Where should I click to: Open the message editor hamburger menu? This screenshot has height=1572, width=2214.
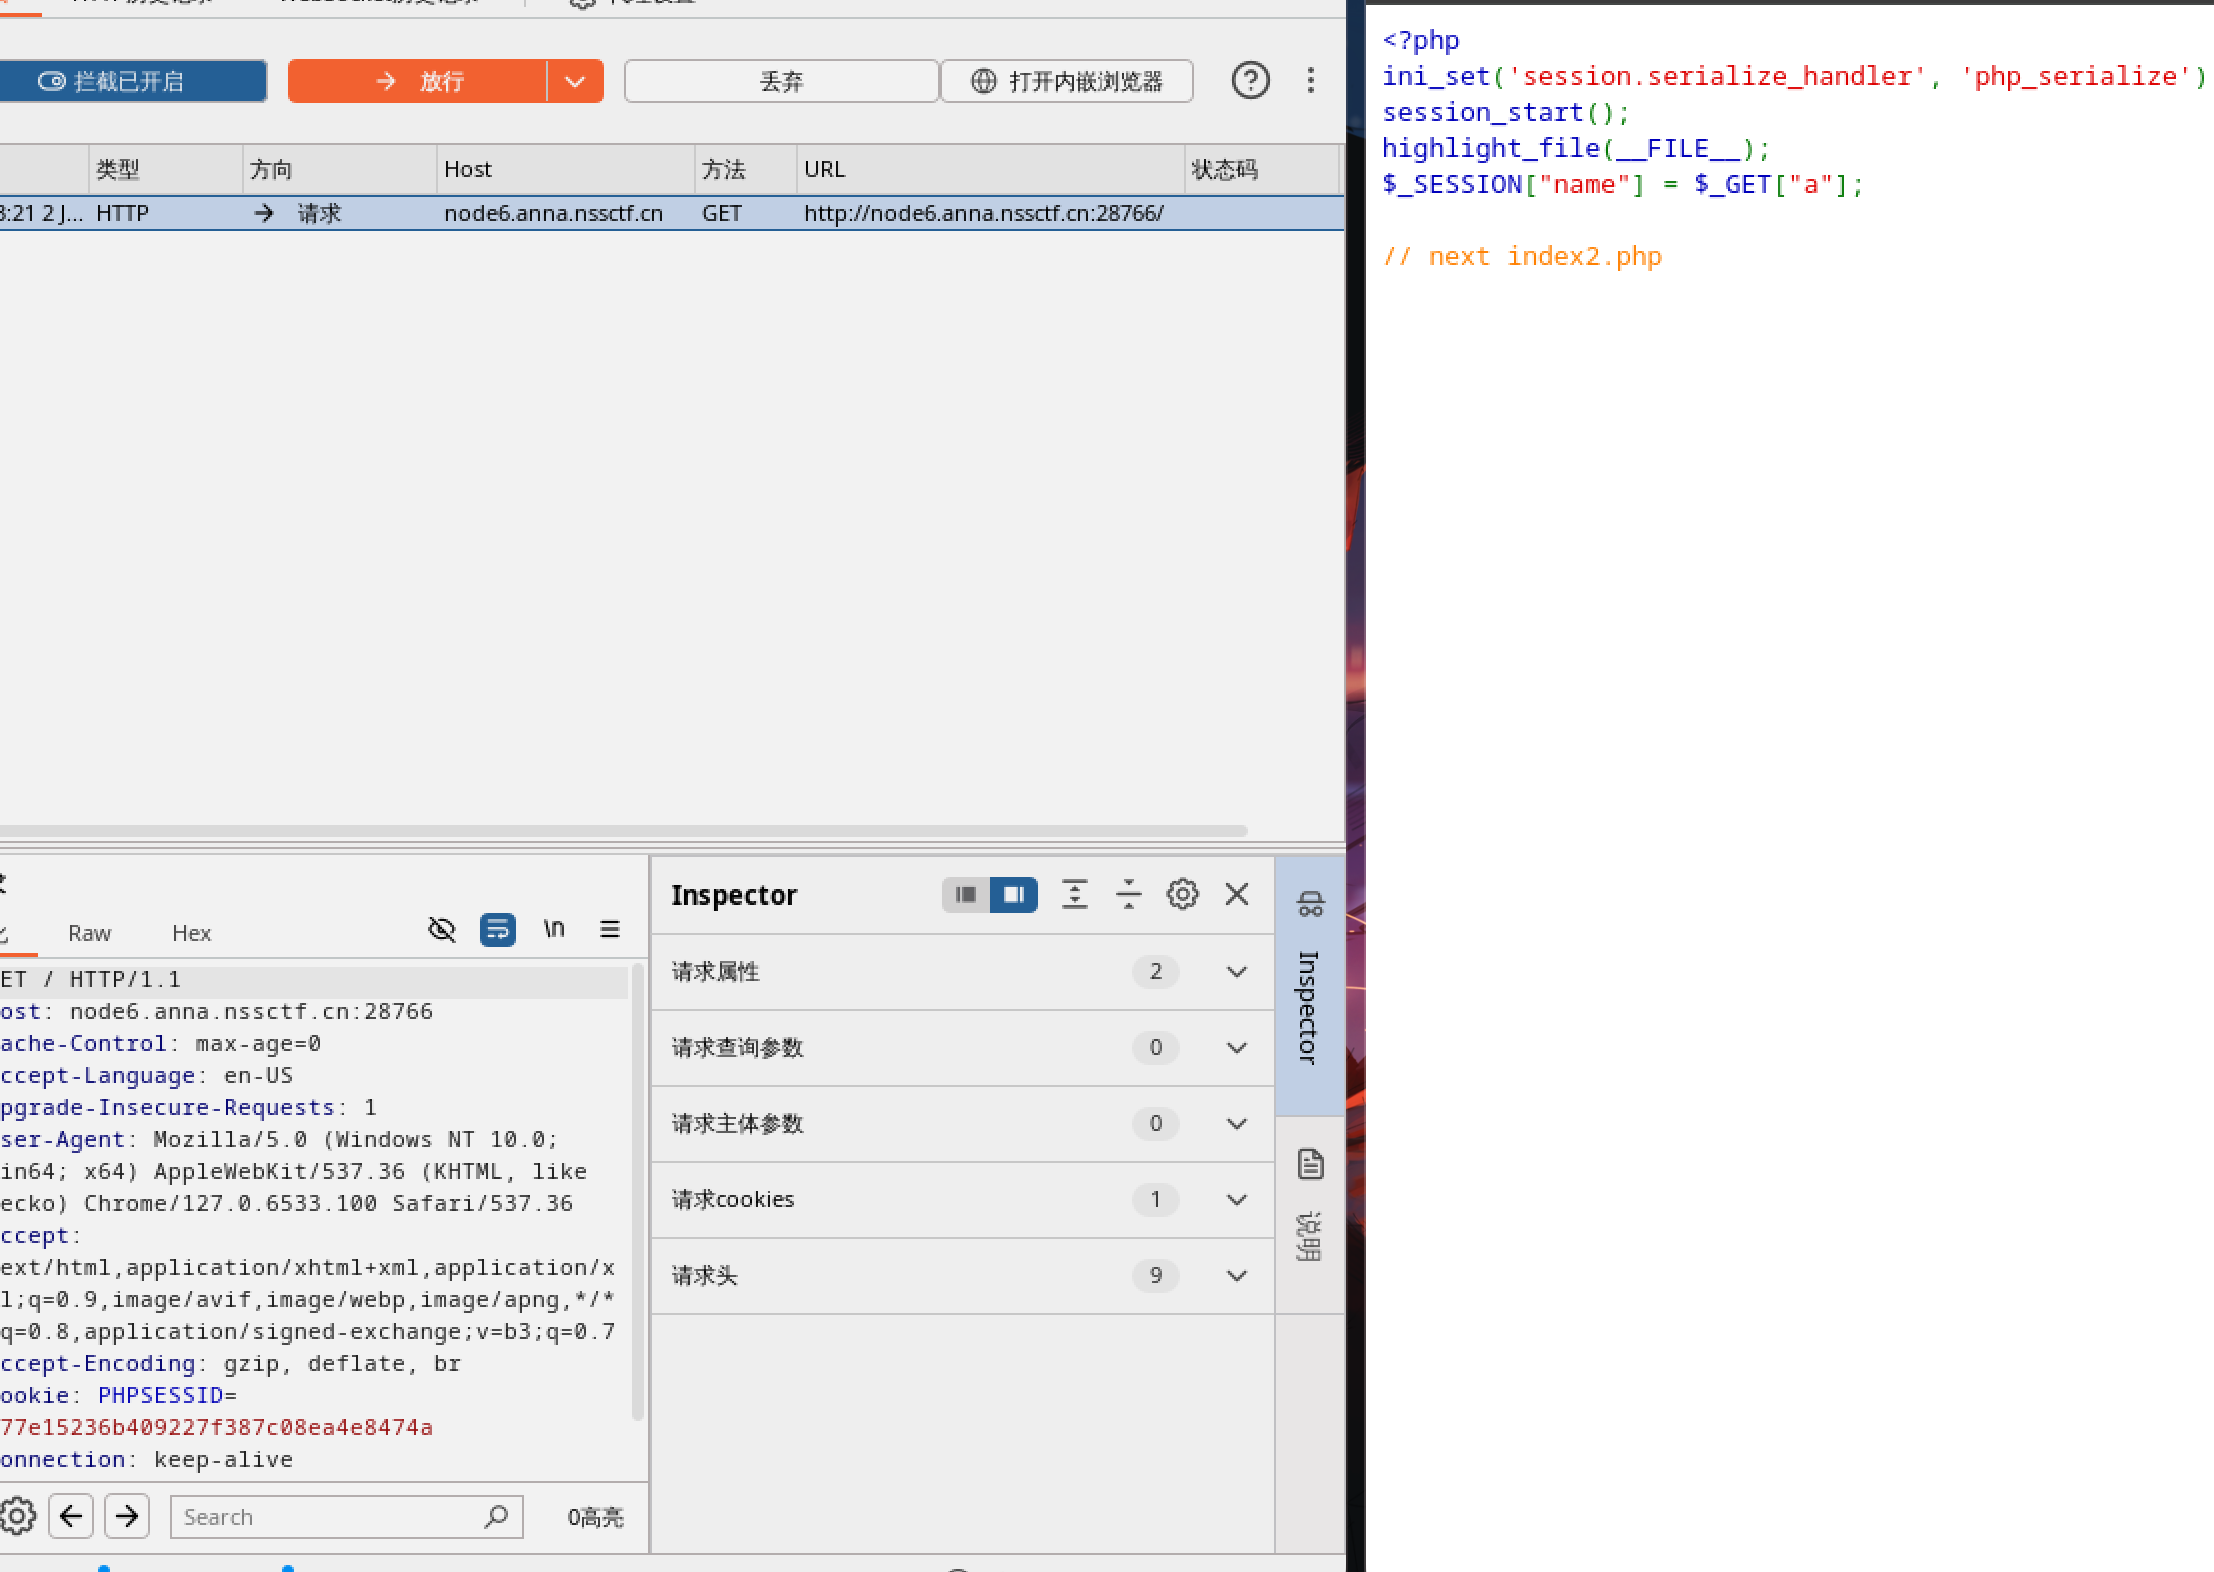pyautogui.click(x=609, y=929)
